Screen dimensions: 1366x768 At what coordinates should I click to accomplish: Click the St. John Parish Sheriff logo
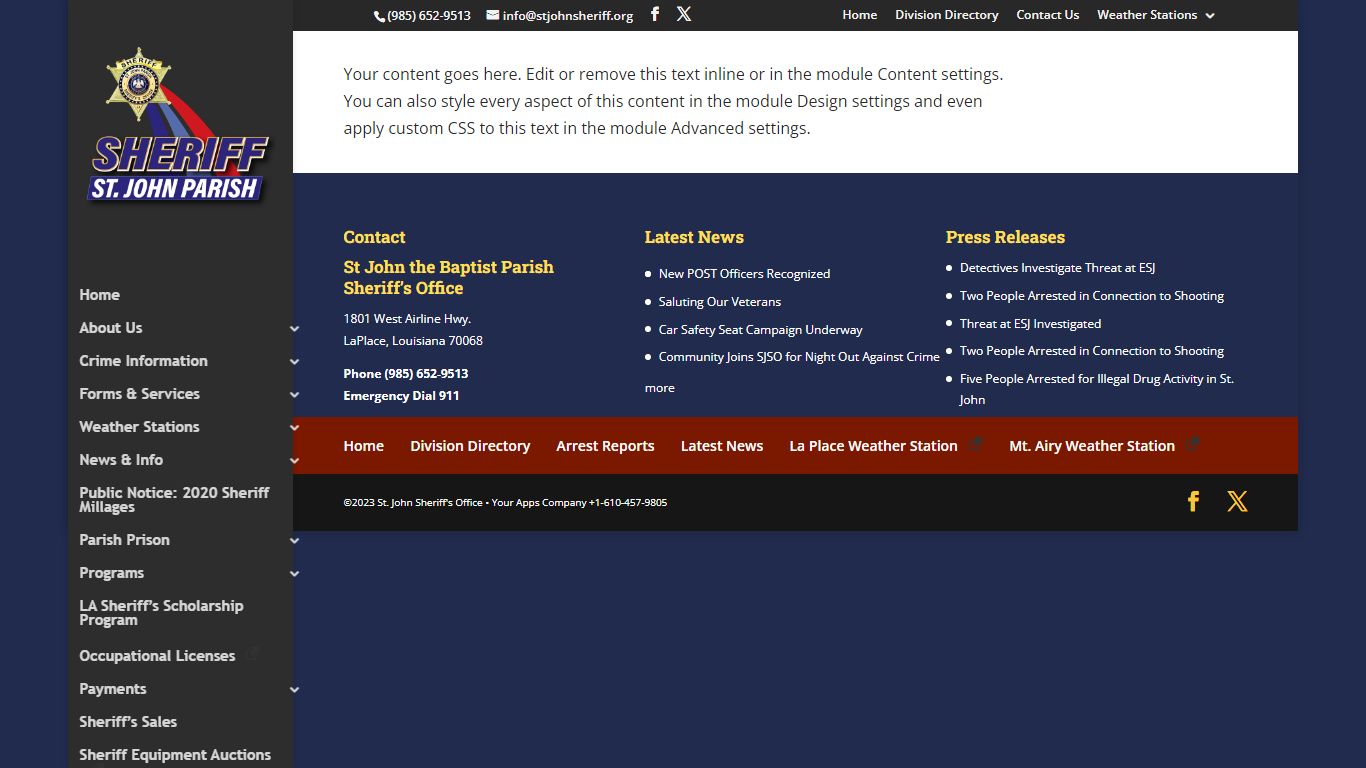[x=178, y=126]
